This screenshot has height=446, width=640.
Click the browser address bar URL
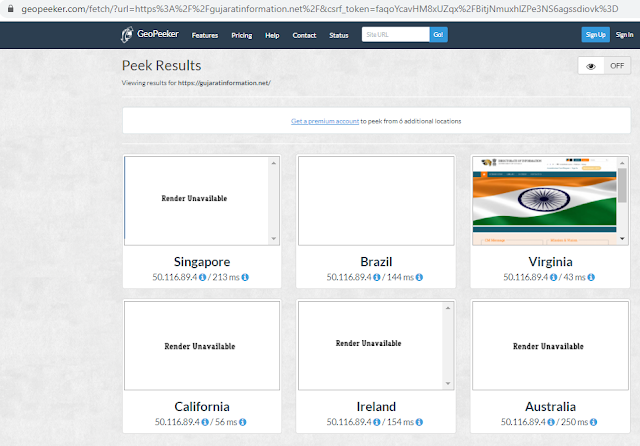320,9
